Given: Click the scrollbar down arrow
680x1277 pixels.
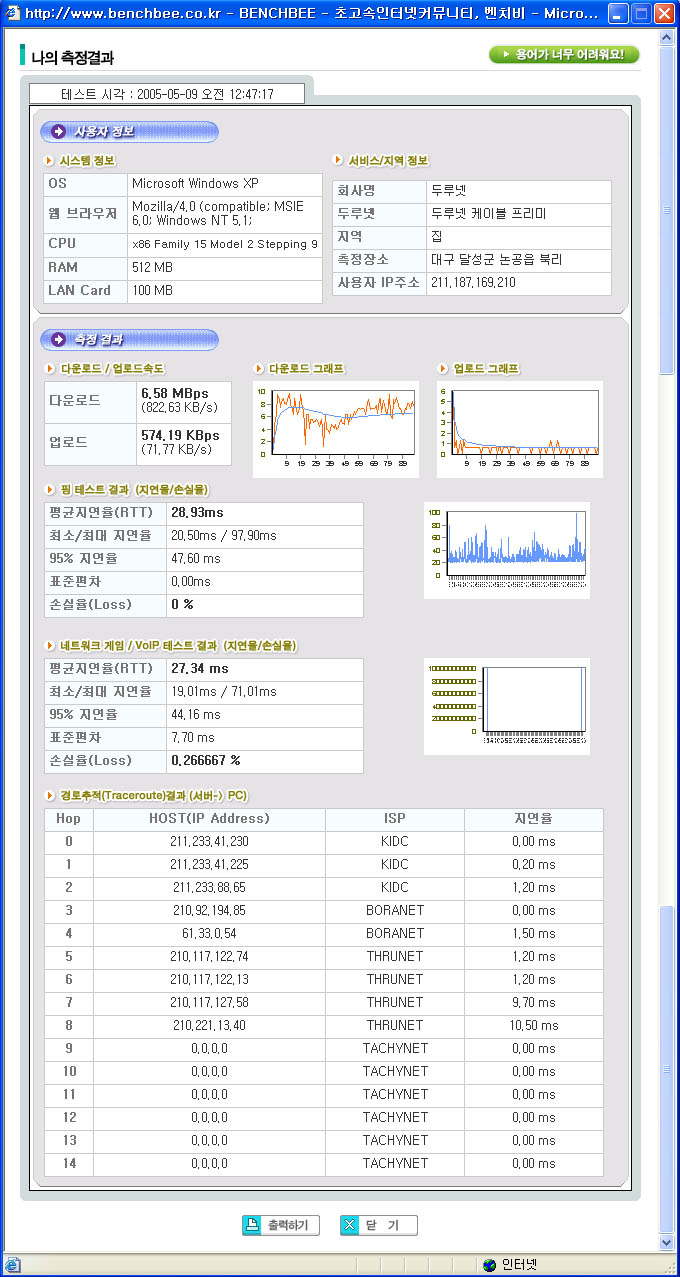Looking at the screenshot, I should click(x=667, y=1242).
